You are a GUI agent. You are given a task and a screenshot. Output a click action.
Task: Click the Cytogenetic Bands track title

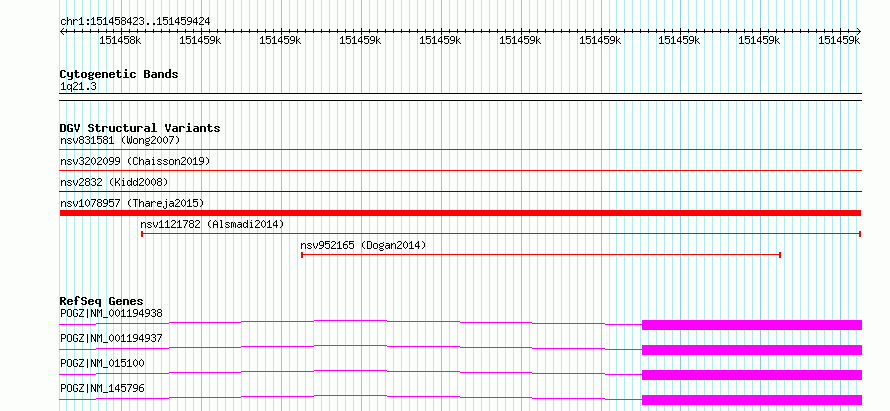(119, 74)
